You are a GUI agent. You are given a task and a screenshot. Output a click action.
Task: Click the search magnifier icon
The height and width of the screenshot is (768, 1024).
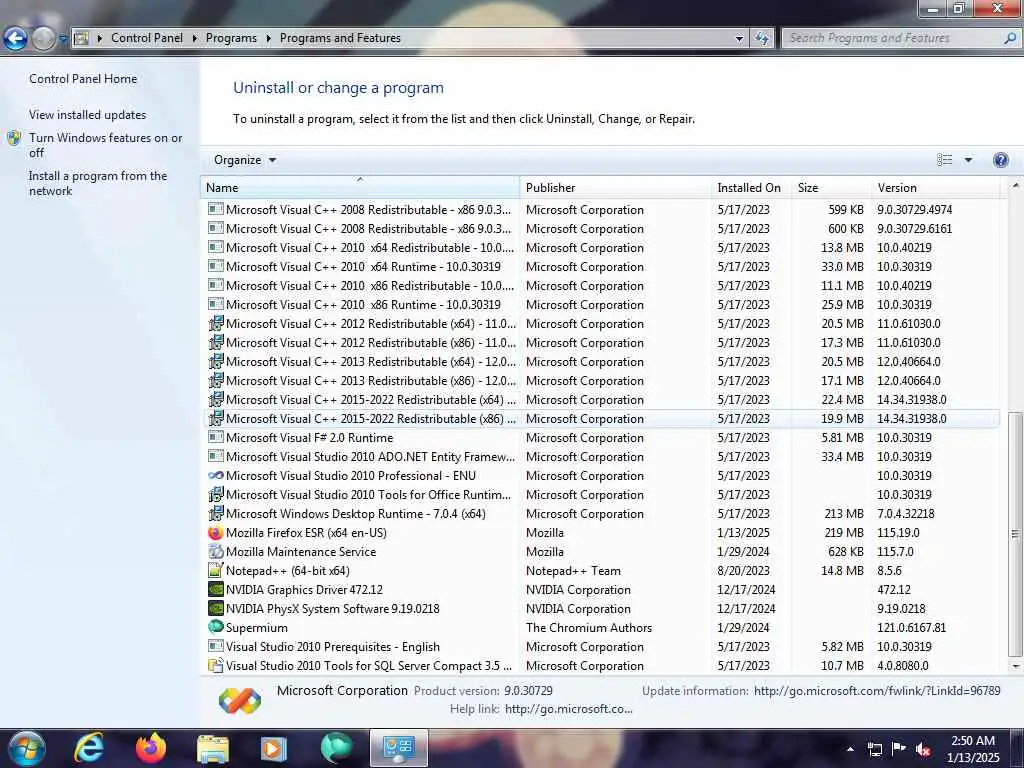(x=1009, y=38)
